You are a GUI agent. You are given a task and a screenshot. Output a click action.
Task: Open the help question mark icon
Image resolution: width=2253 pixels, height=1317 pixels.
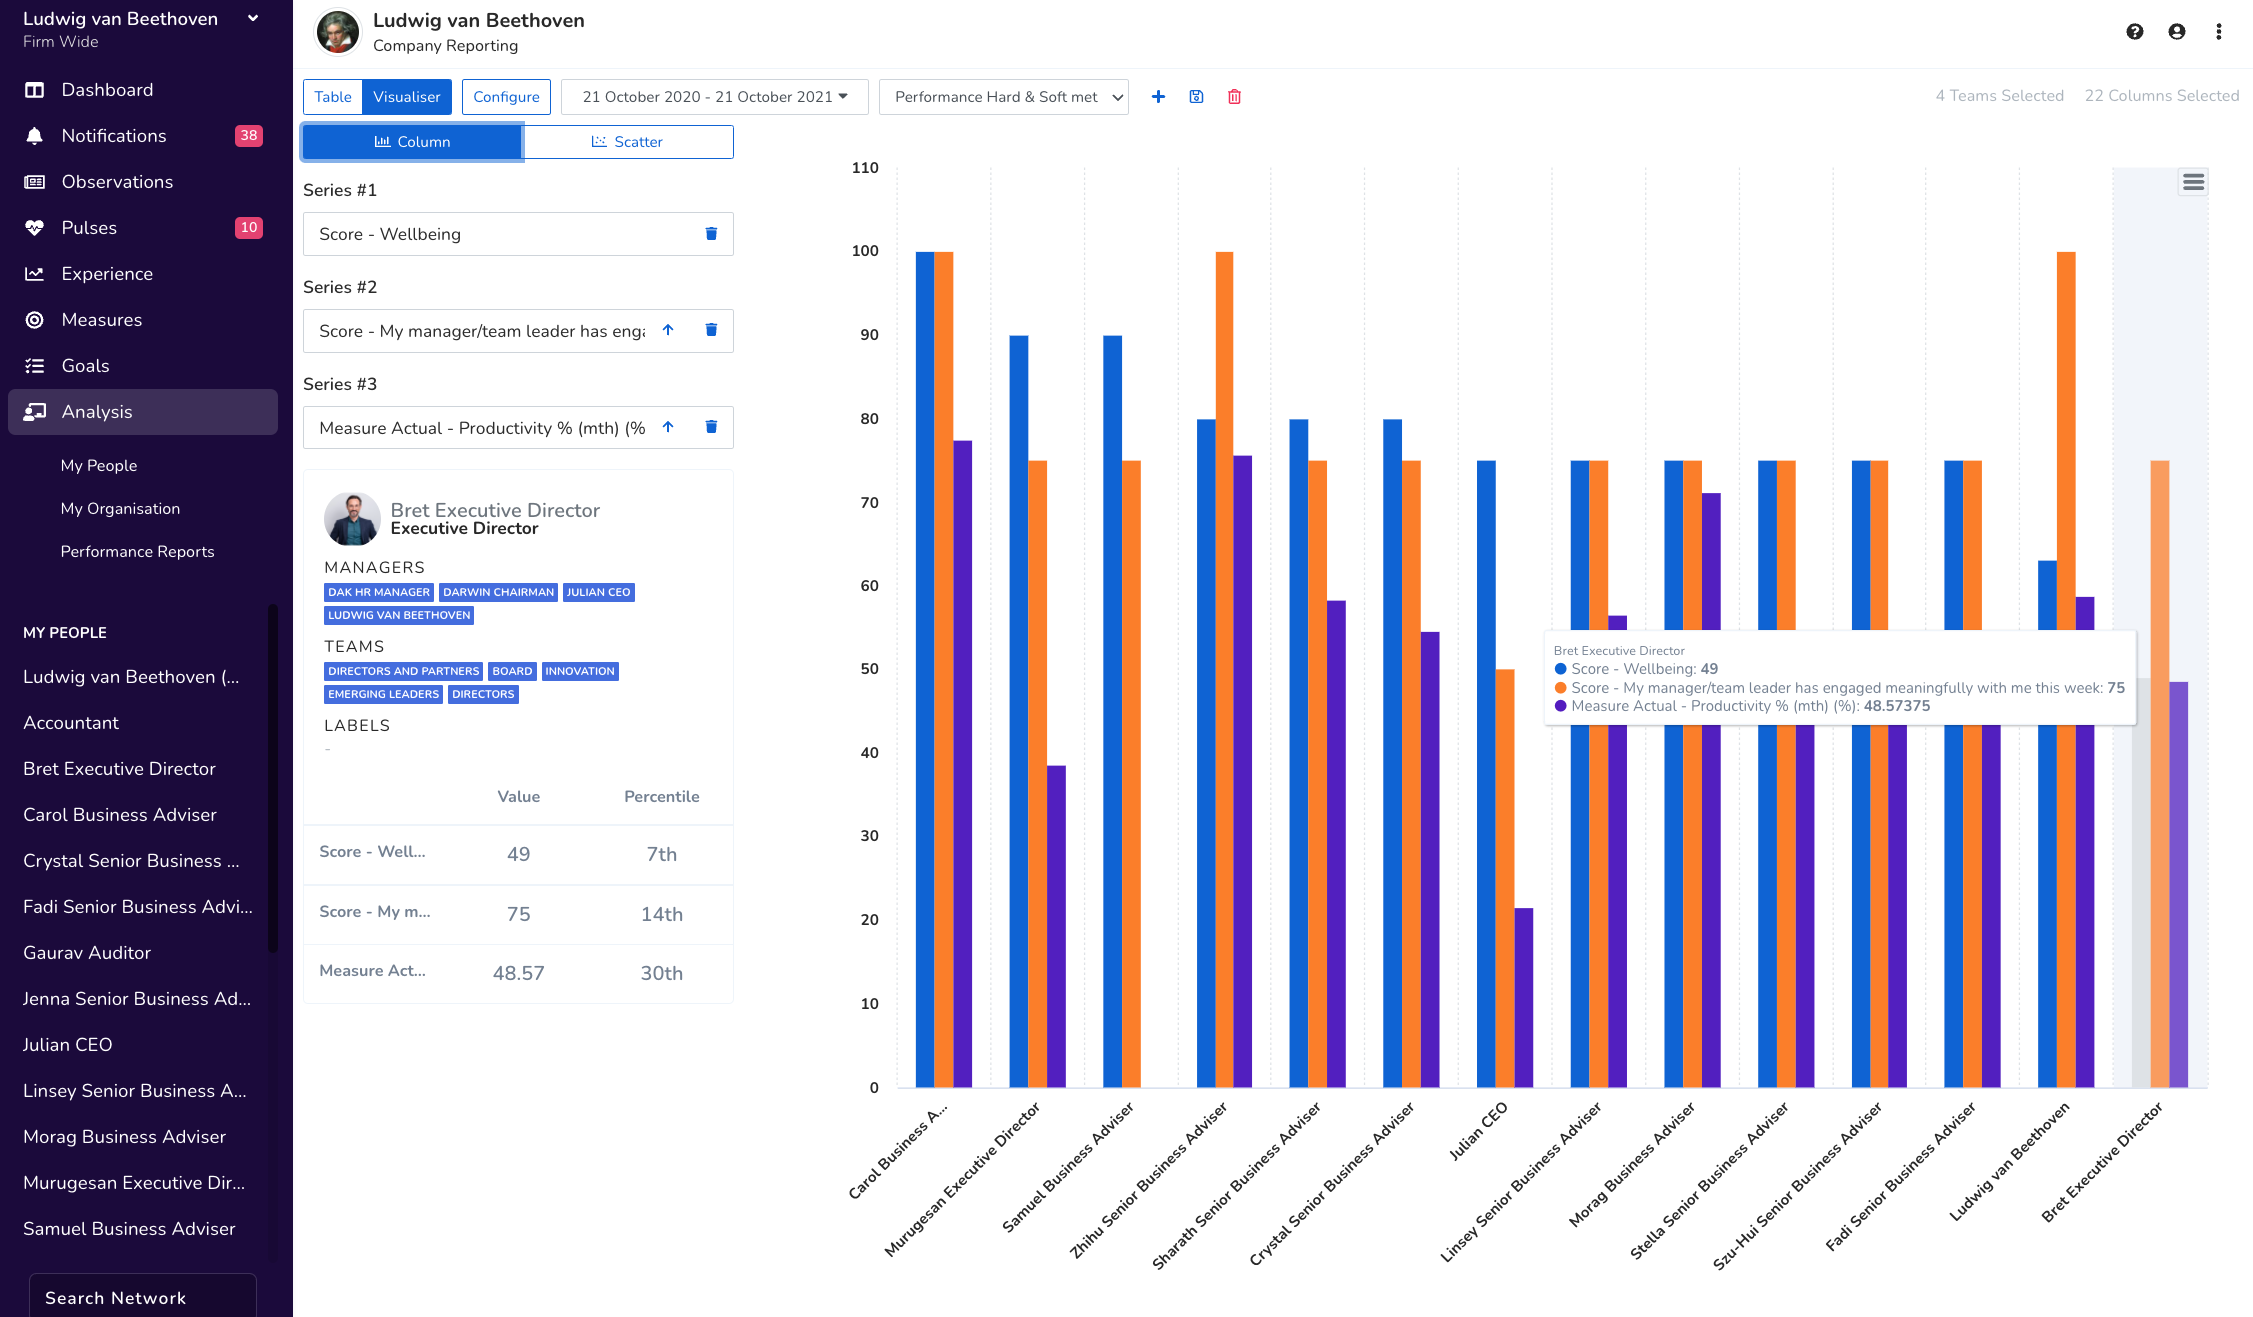2134,32
